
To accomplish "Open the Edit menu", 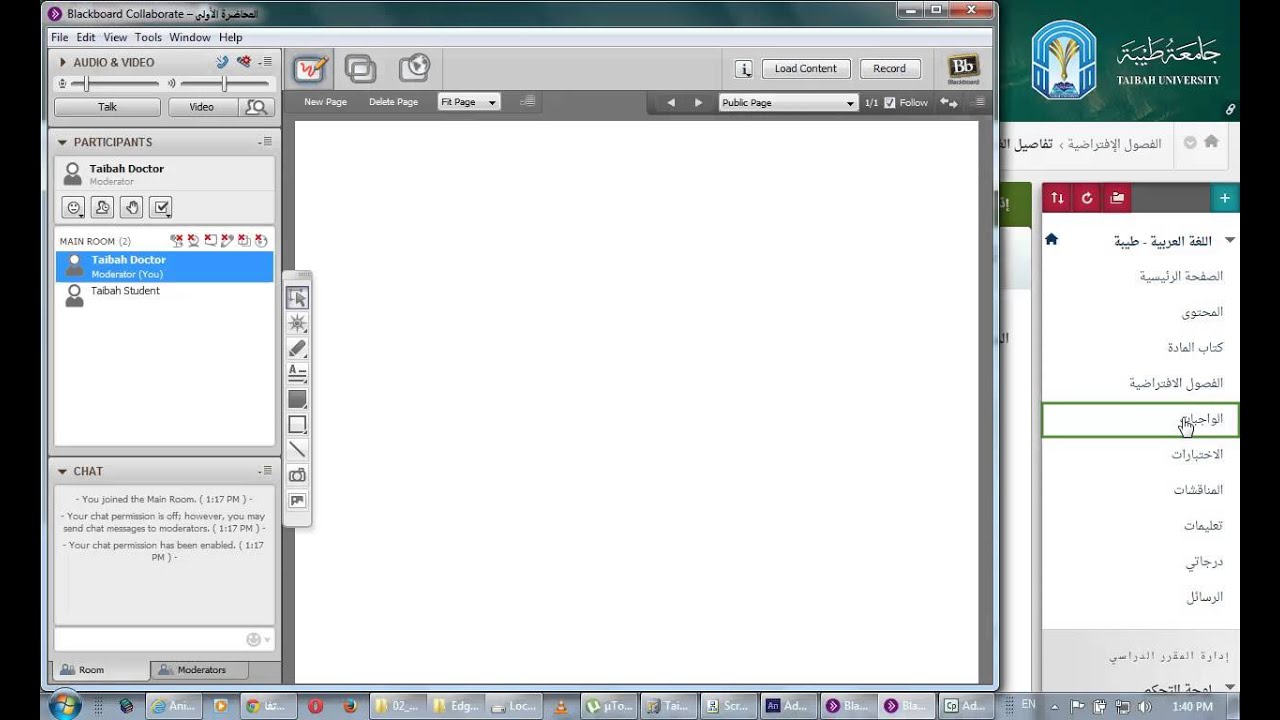I will pos(86,37).
